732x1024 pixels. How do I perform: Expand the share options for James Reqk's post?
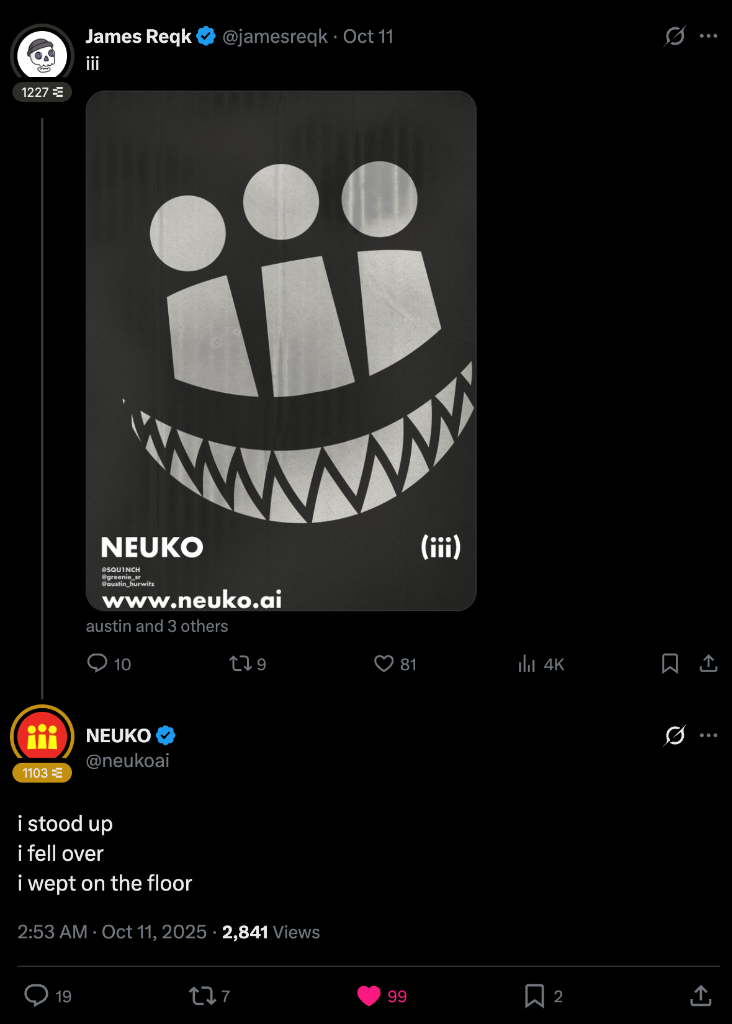(710, 663)
